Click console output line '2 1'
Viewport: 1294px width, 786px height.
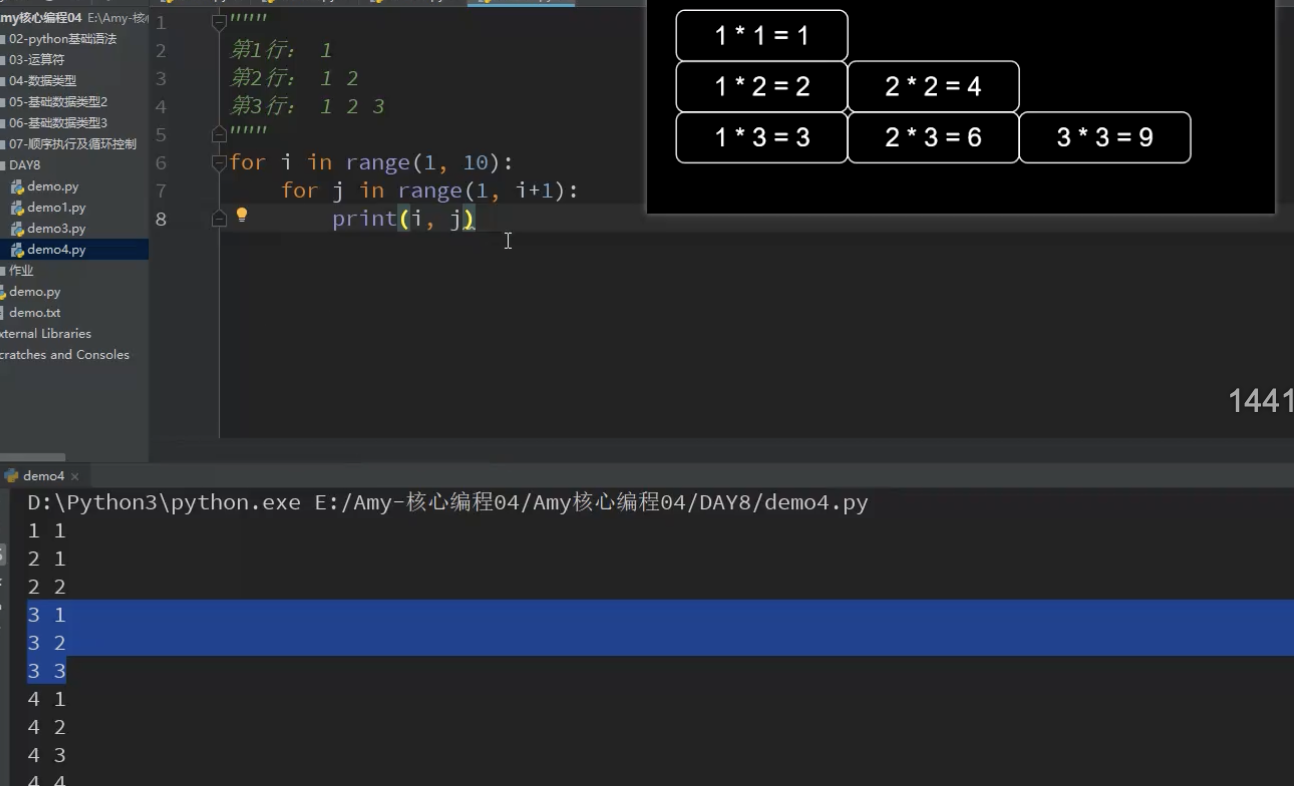46,559
